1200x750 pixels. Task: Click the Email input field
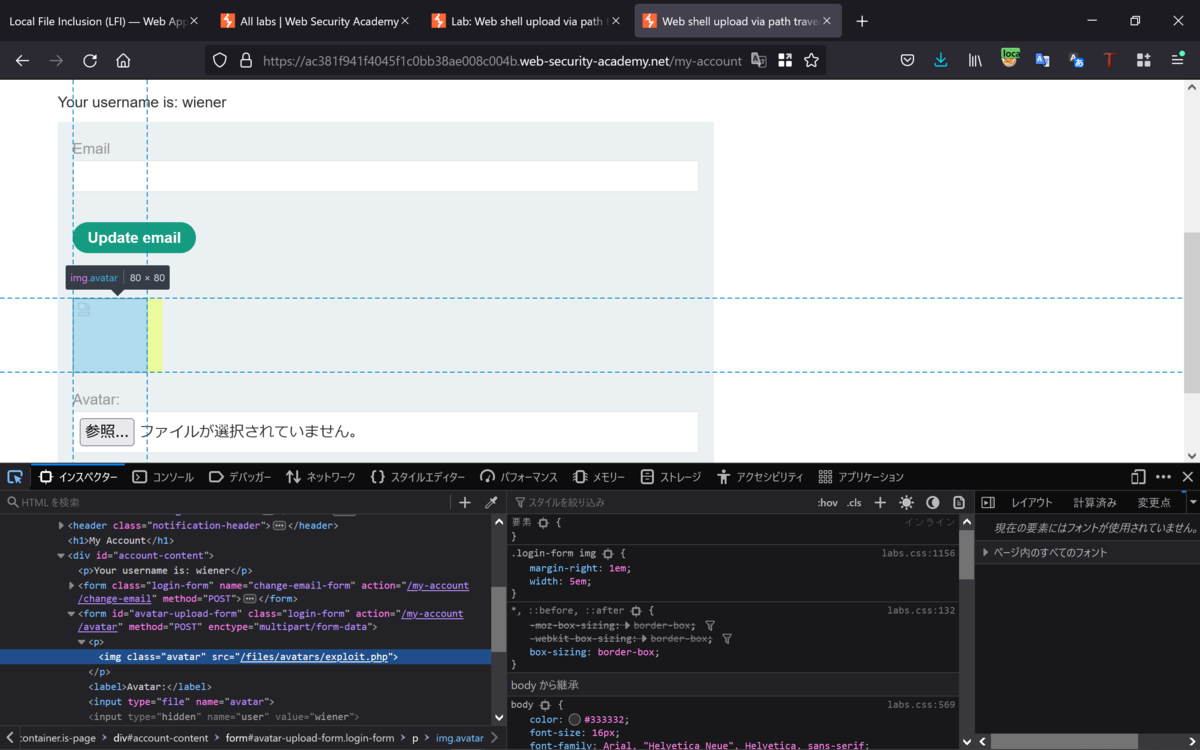385,176
